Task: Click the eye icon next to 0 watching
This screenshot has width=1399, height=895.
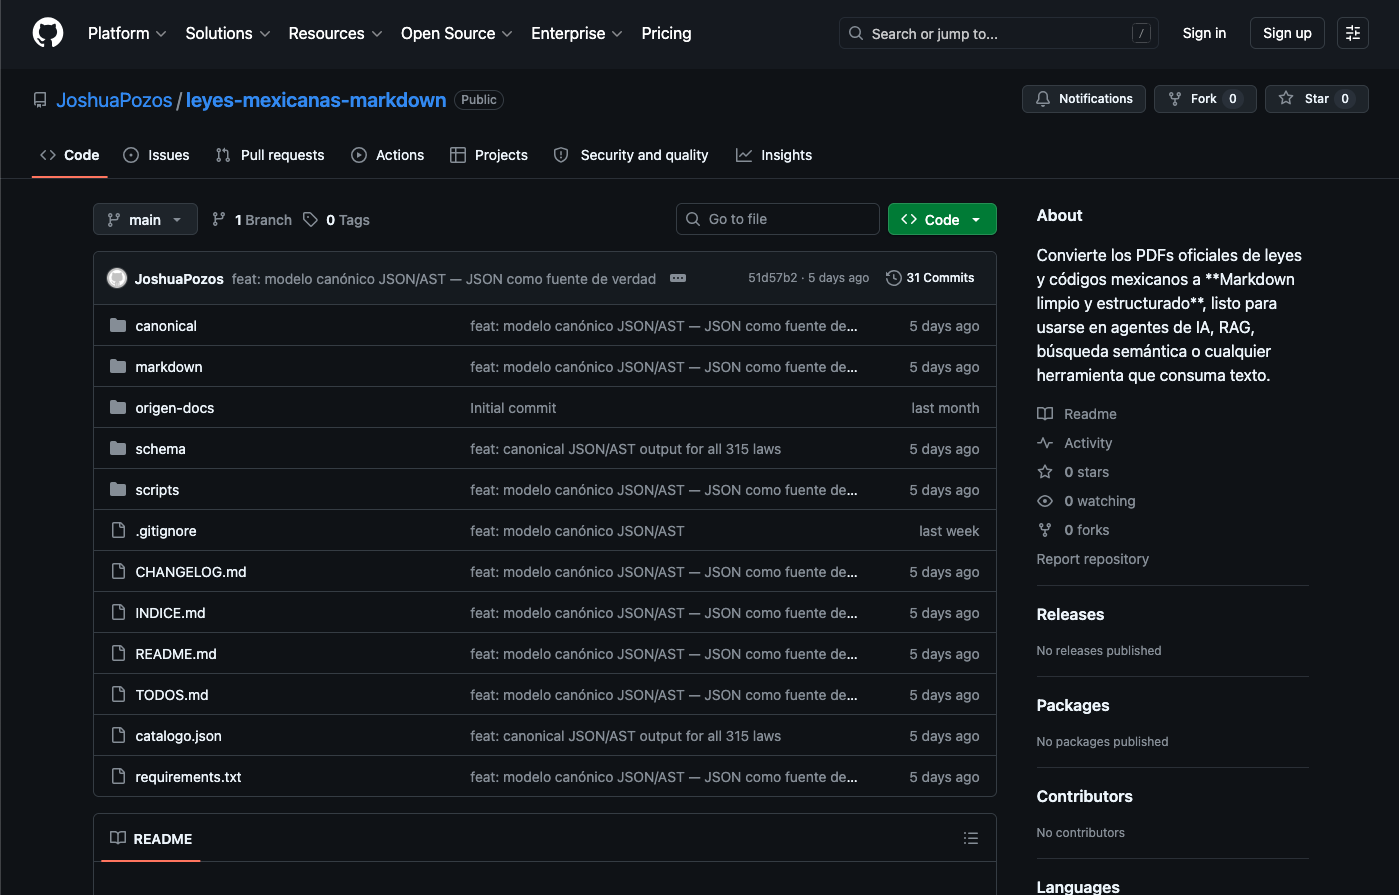Action: pyautogui.click(x=1045, y=501)
